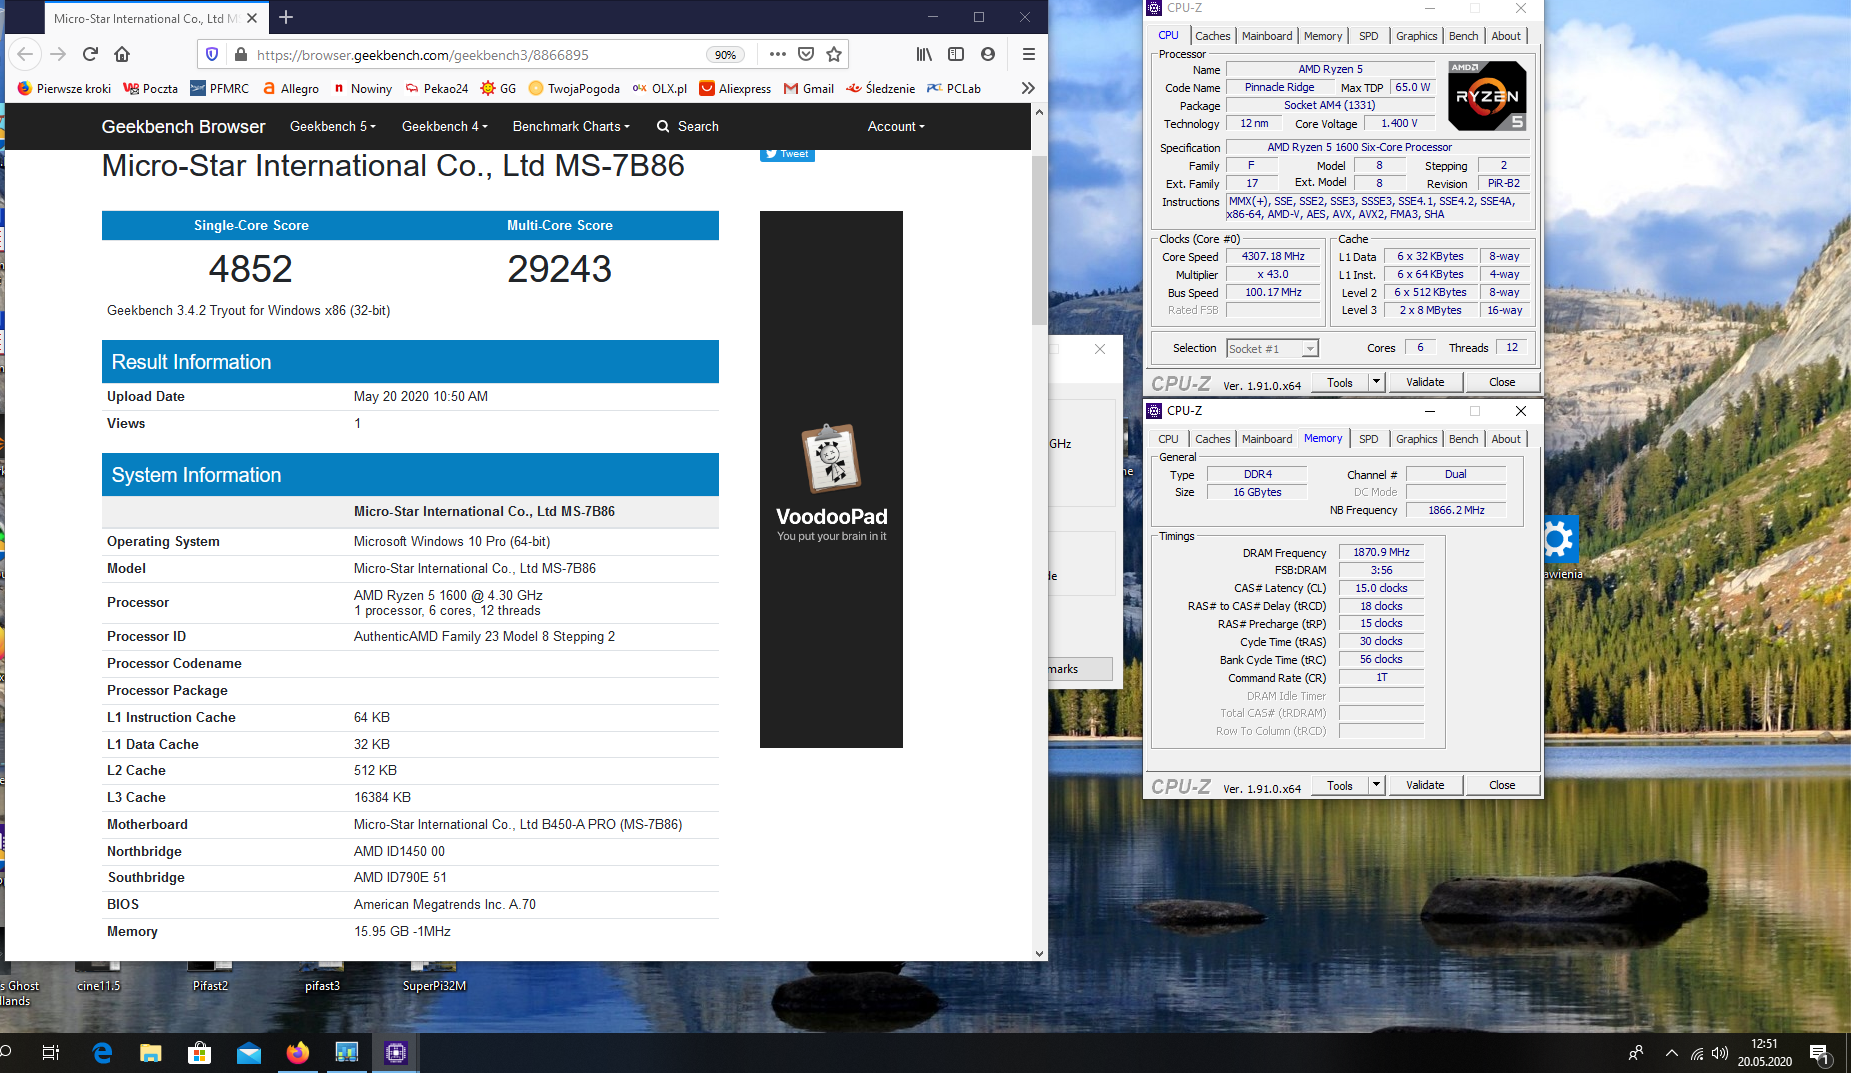Open Memory tab in top CPU-Z
The image size is (1851, 1073).
coord(1323,36)
